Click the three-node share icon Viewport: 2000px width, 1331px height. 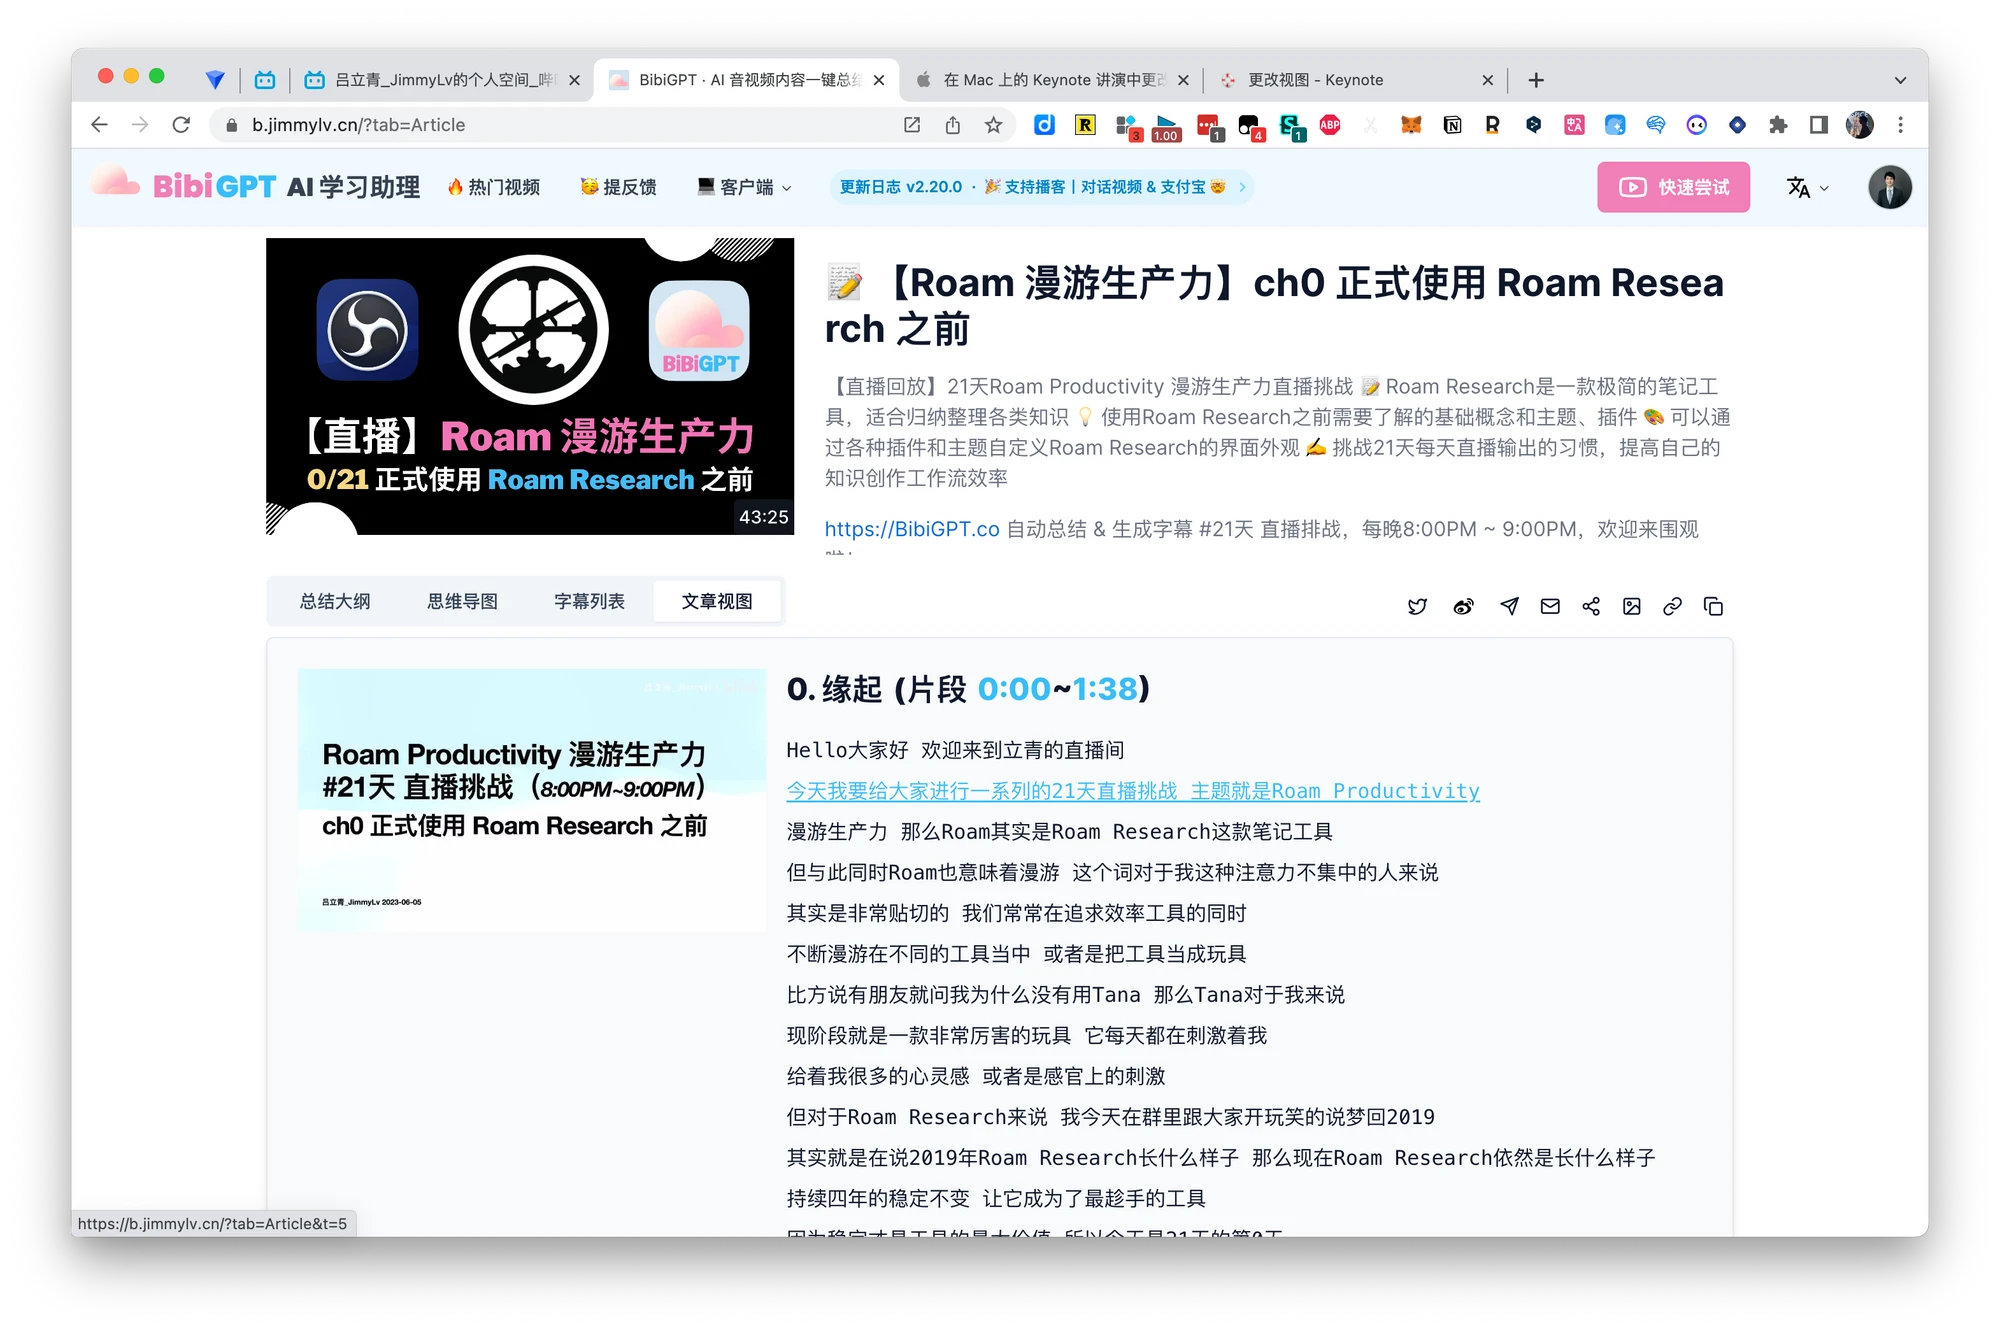point(1591,606)
